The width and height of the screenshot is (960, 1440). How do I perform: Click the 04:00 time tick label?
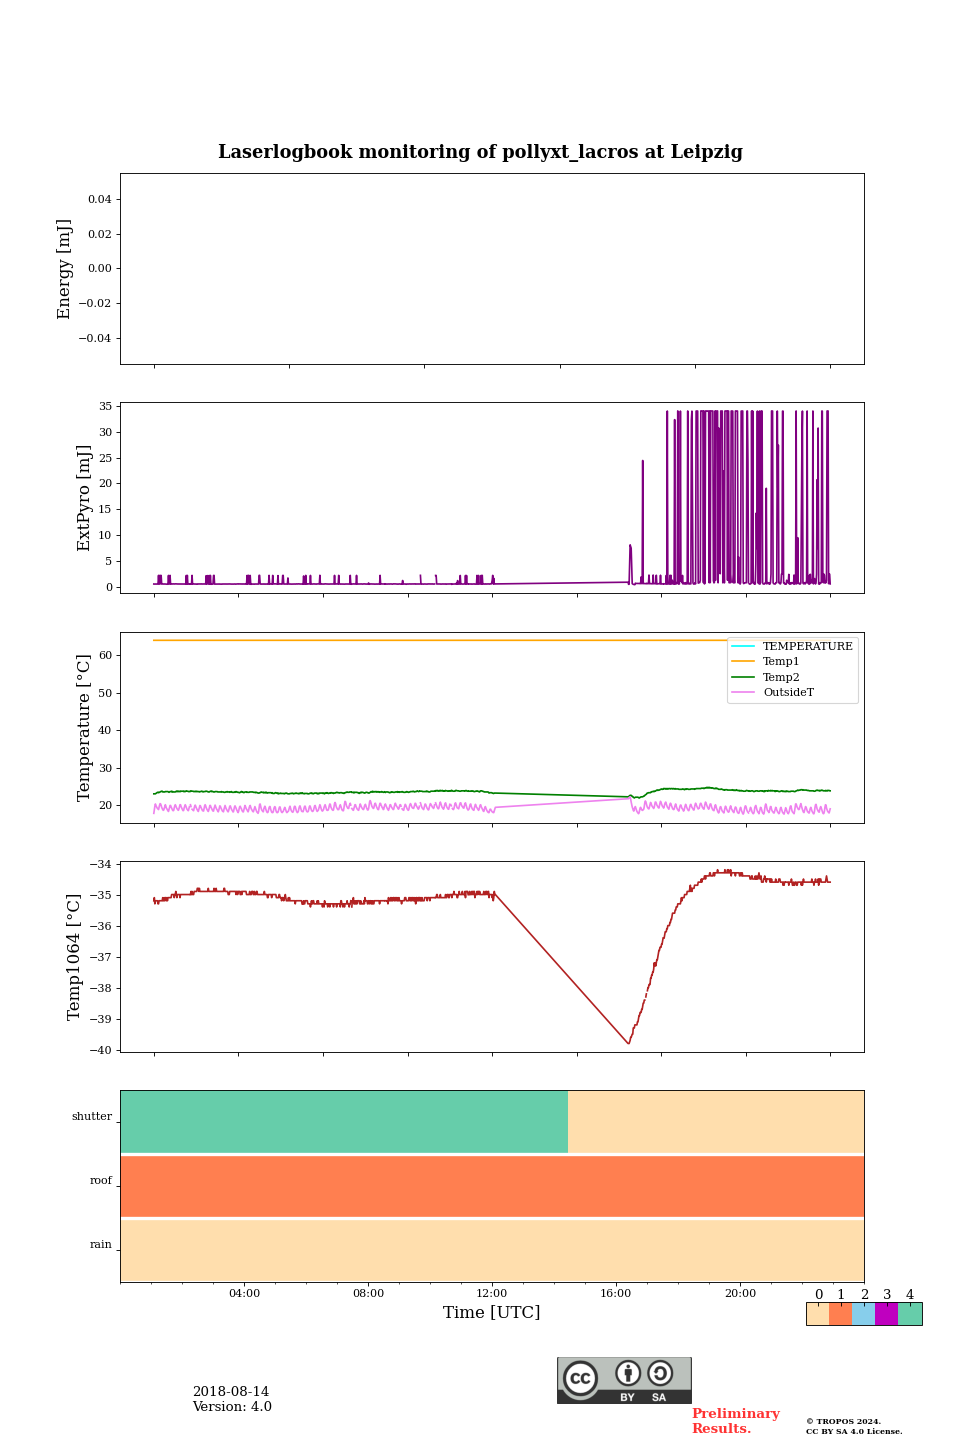point(244,1293)
